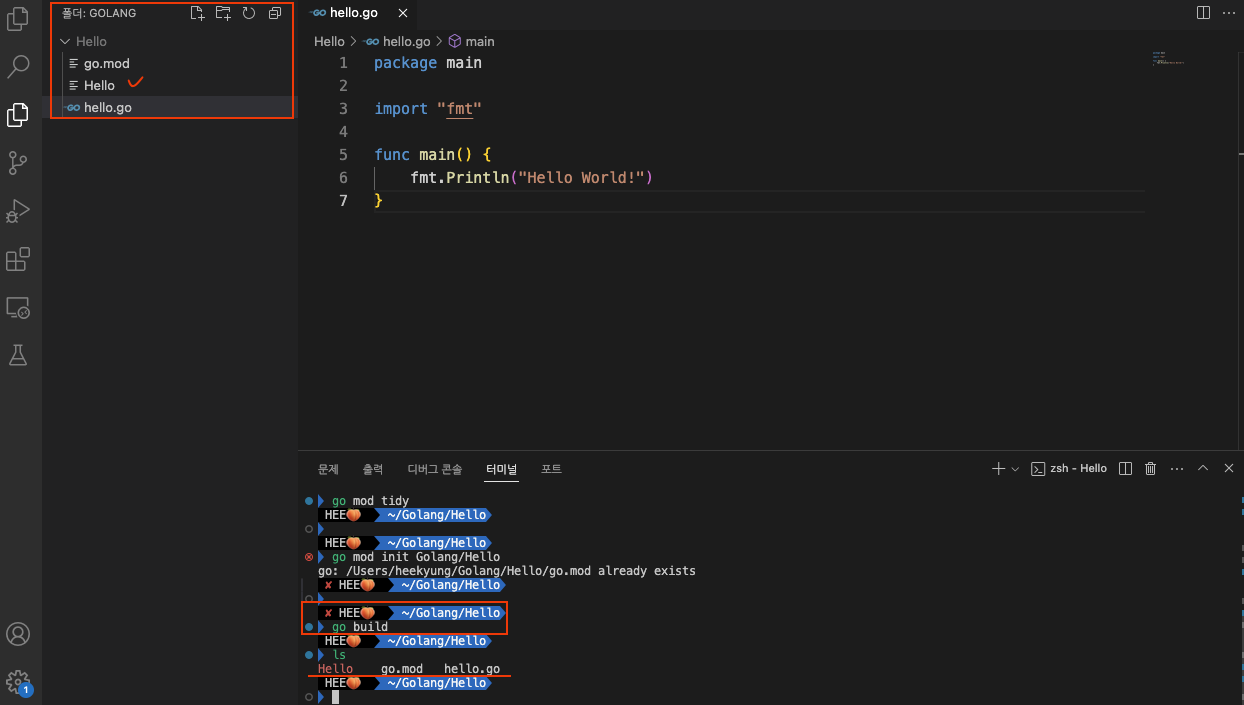Open the Accounts profile menu
Screen dimensions: 1244x705
(18, 634)
